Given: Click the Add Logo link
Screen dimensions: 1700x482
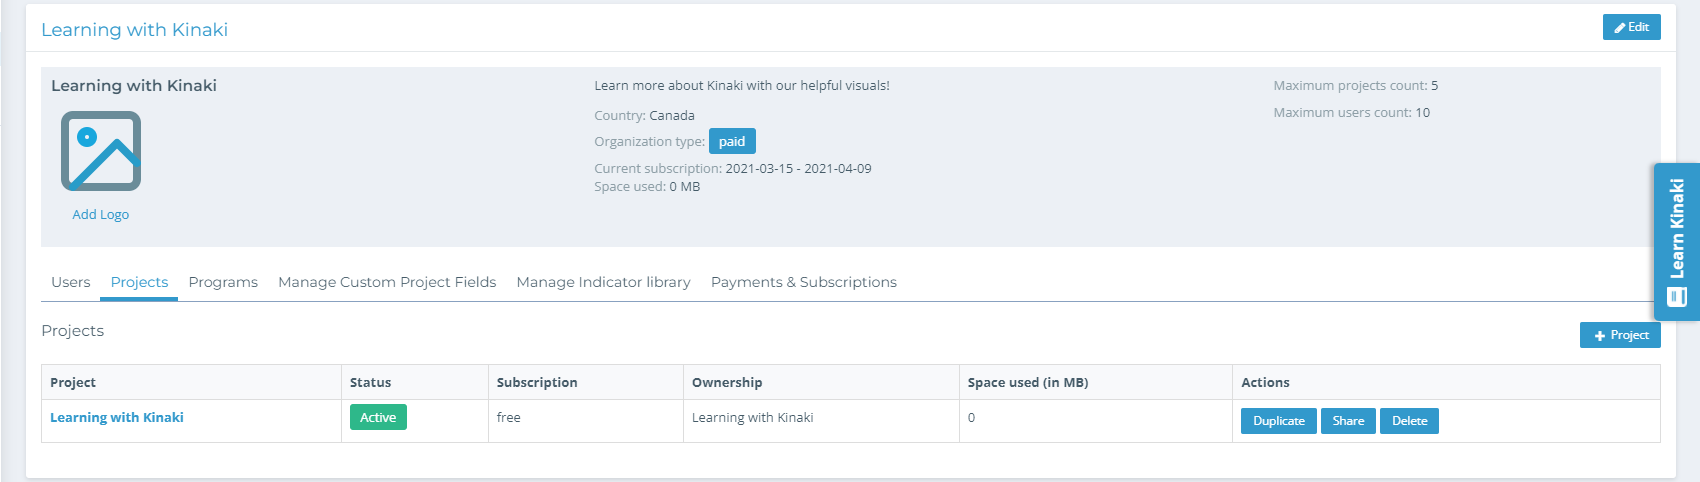Looking at the screenshot, I should (x=100, y=214).
